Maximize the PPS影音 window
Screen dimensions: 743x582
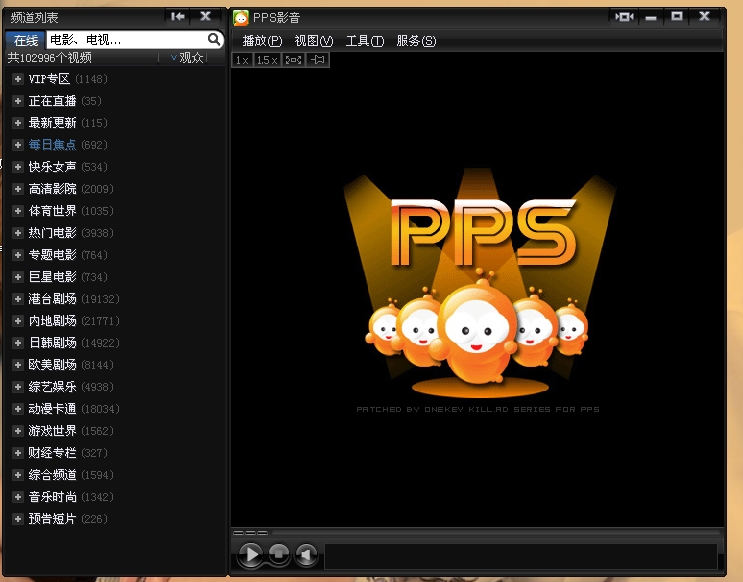coord(677,17)
